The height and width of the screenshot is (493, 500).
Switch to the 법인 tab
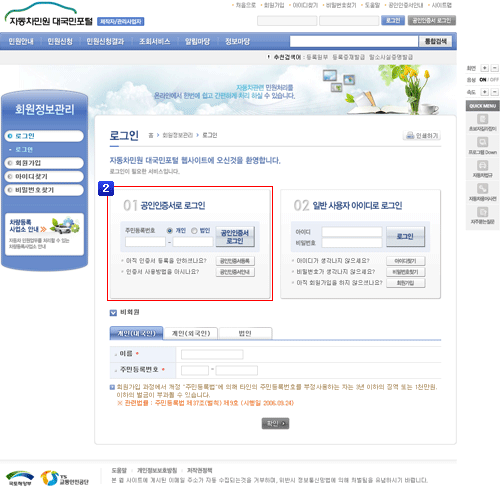tap(245, 333)
